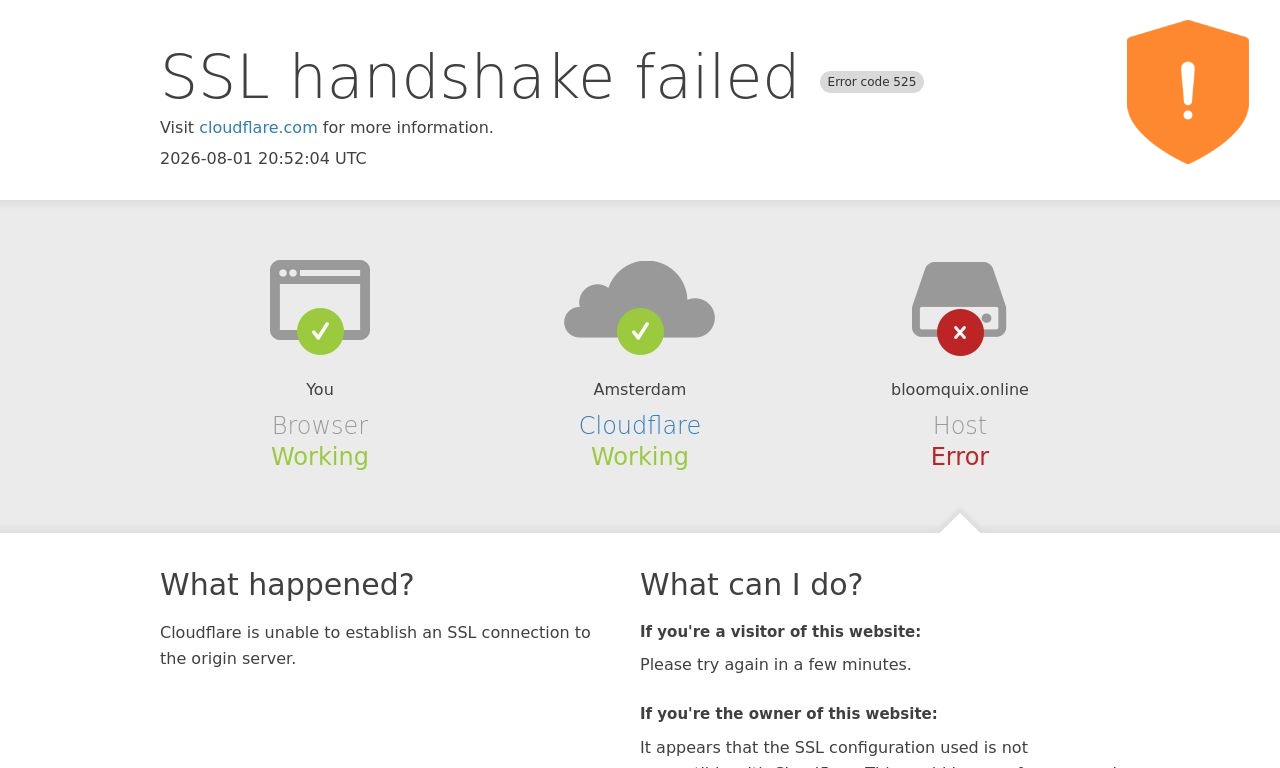Click the What happened? heading
This screenshot has width=1280, height=768.
tap(287, 584)
